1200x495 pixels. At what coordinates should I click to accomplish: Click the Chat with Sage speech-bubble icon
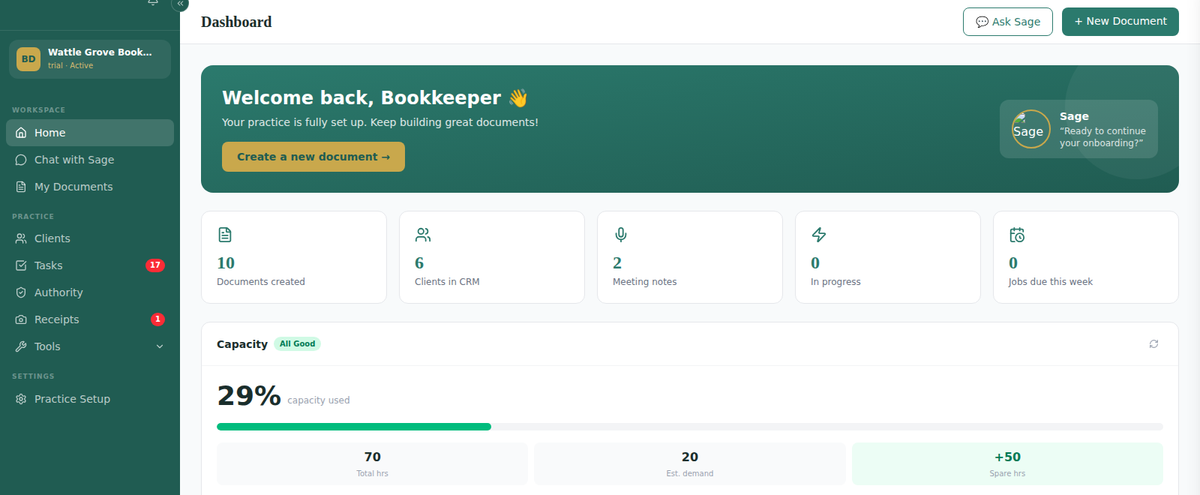[22, 160]
